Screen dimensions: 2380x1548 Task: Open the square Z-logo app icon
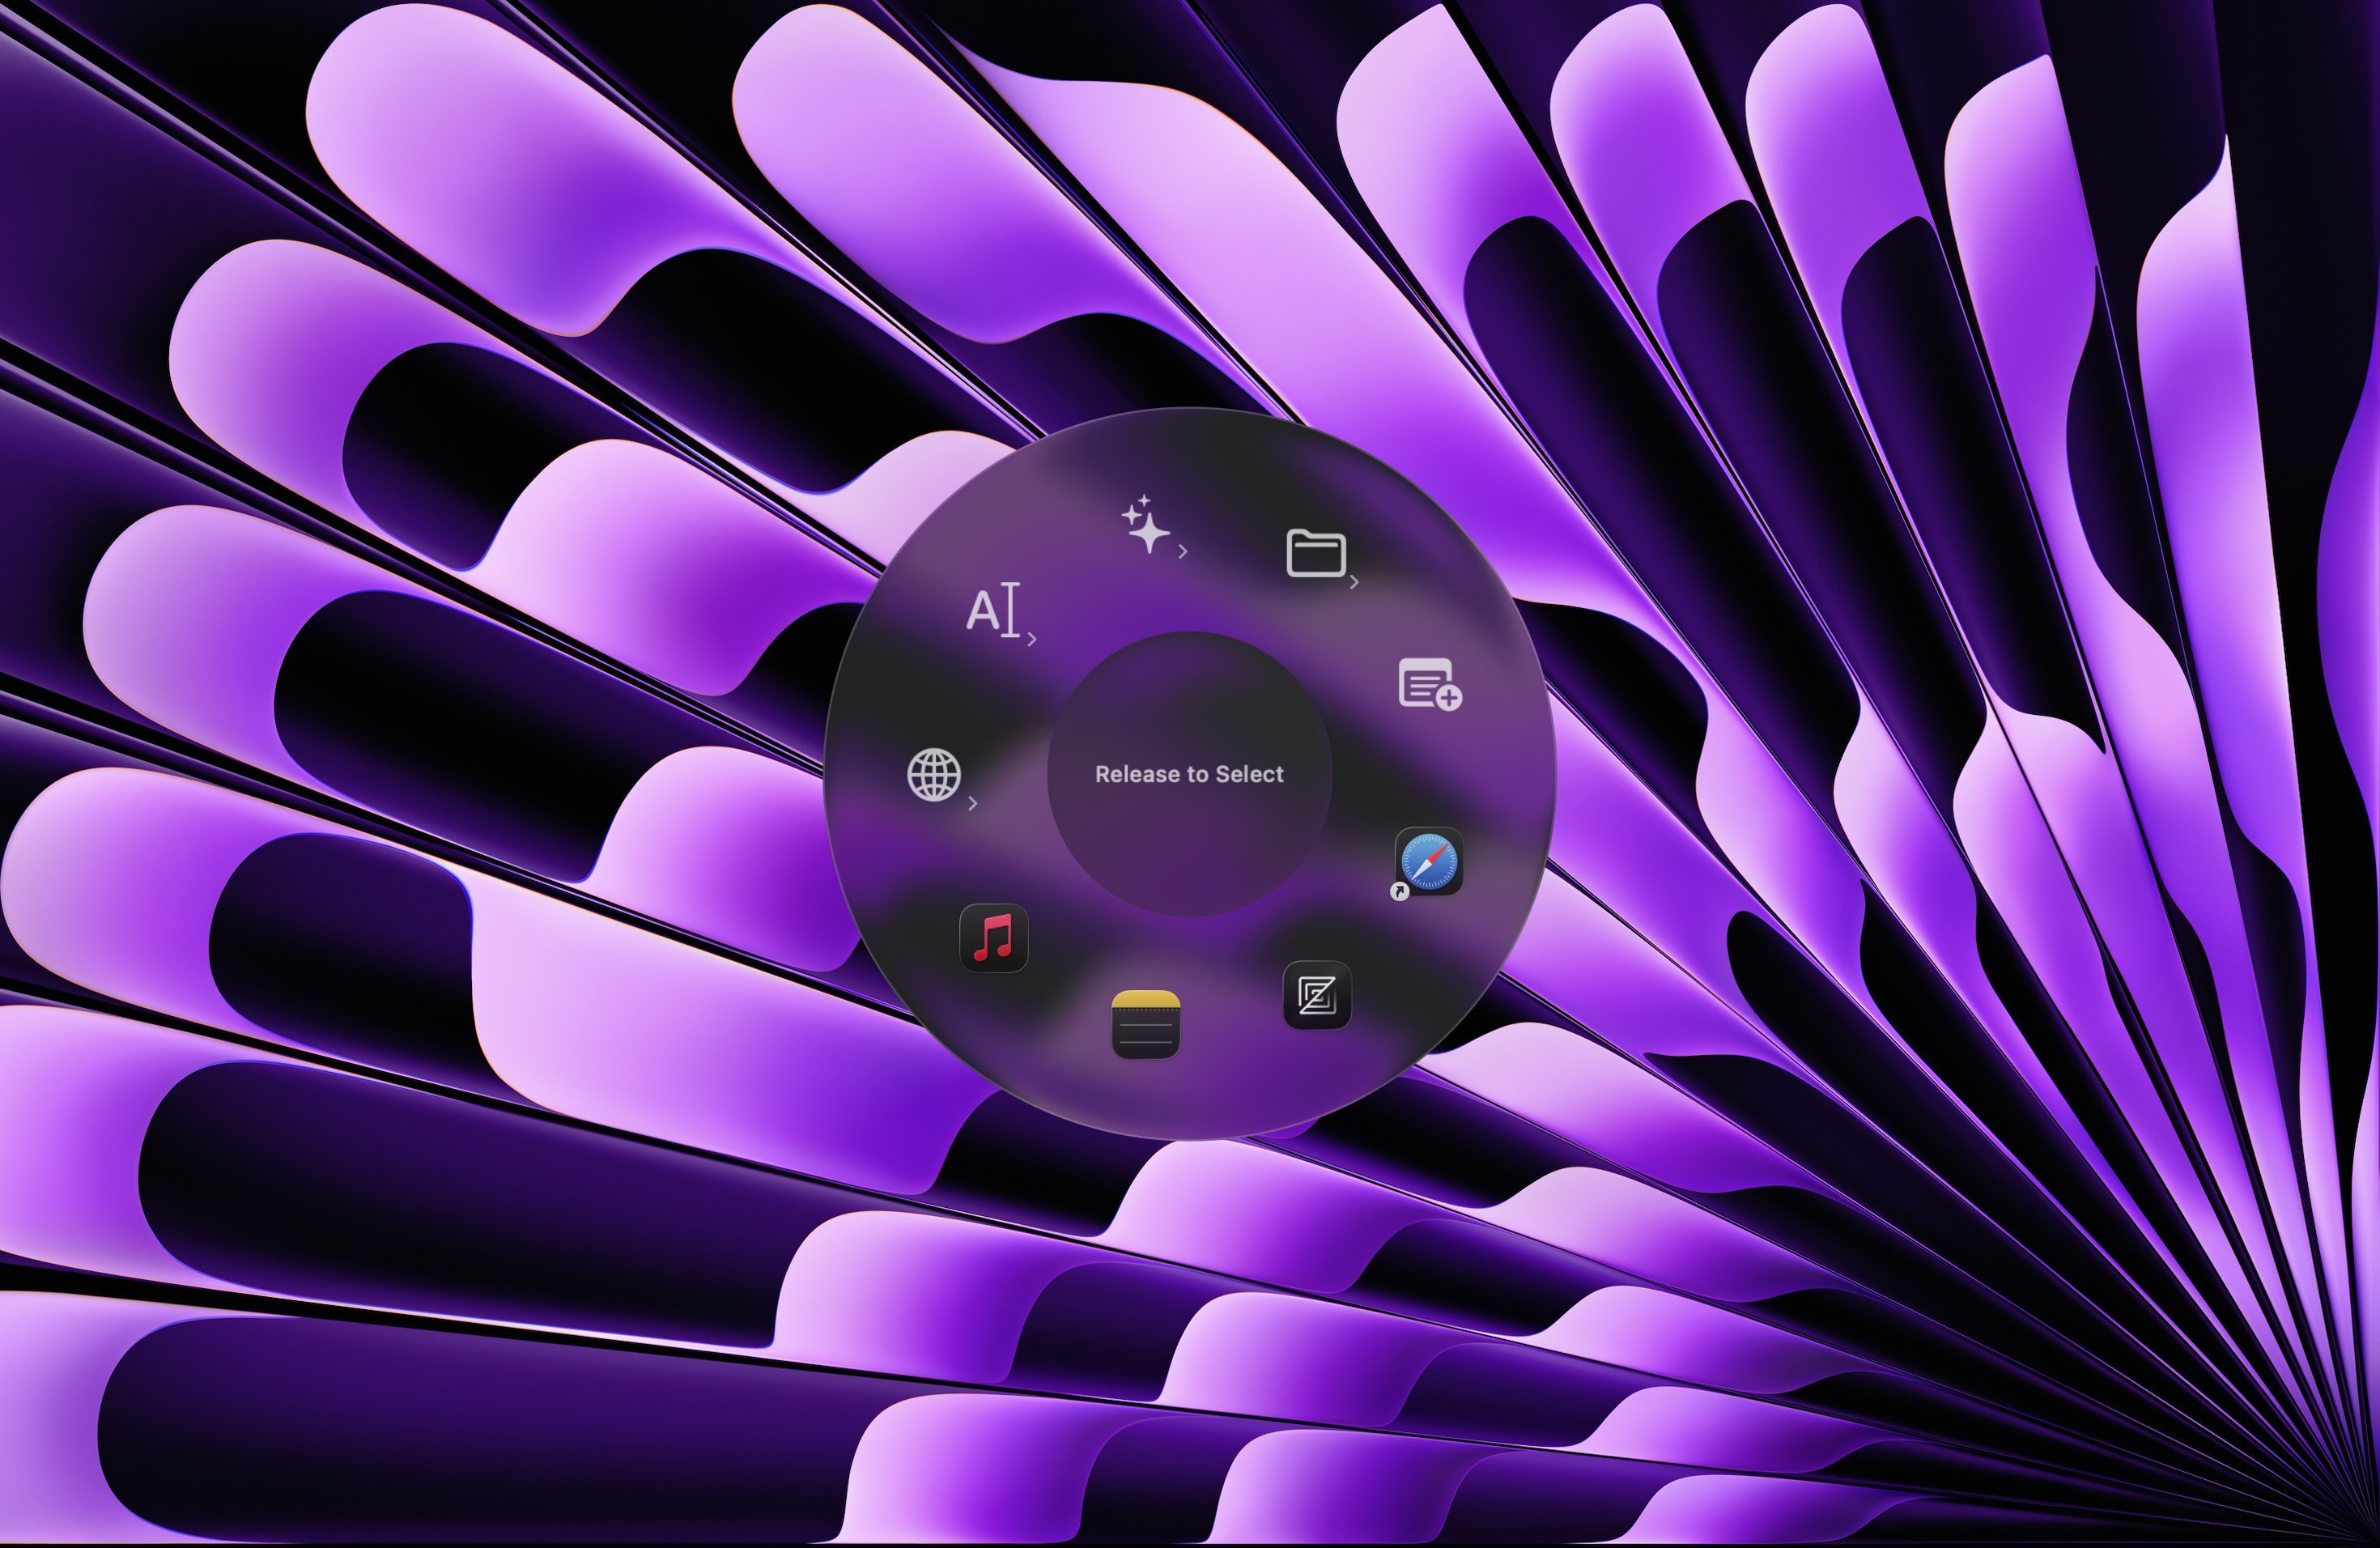tap(1317, 995)
